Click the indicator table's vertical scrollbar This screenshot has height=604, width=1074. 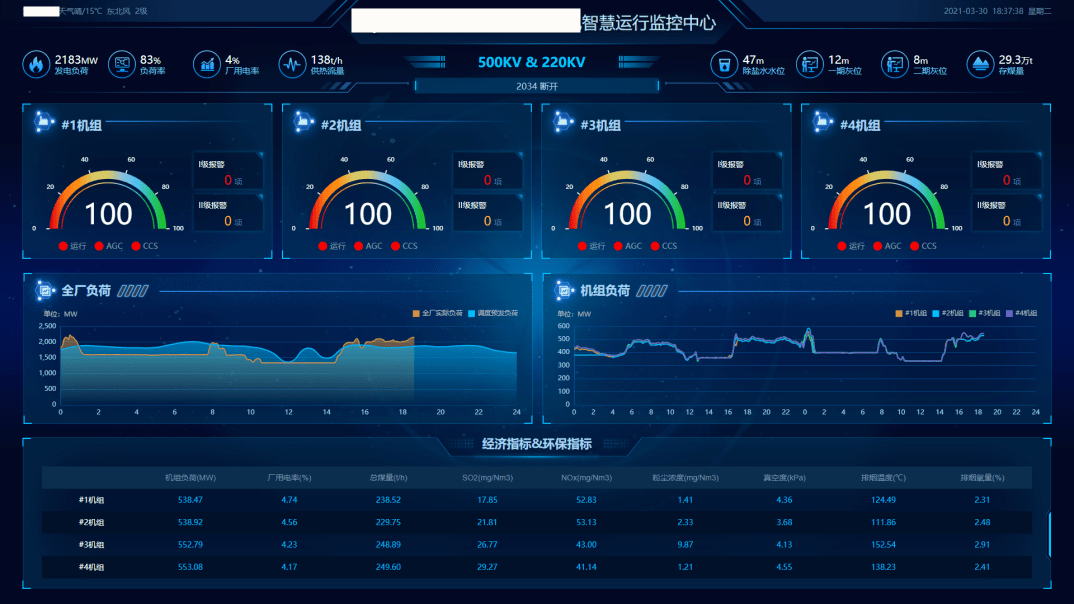point(1049,535)
